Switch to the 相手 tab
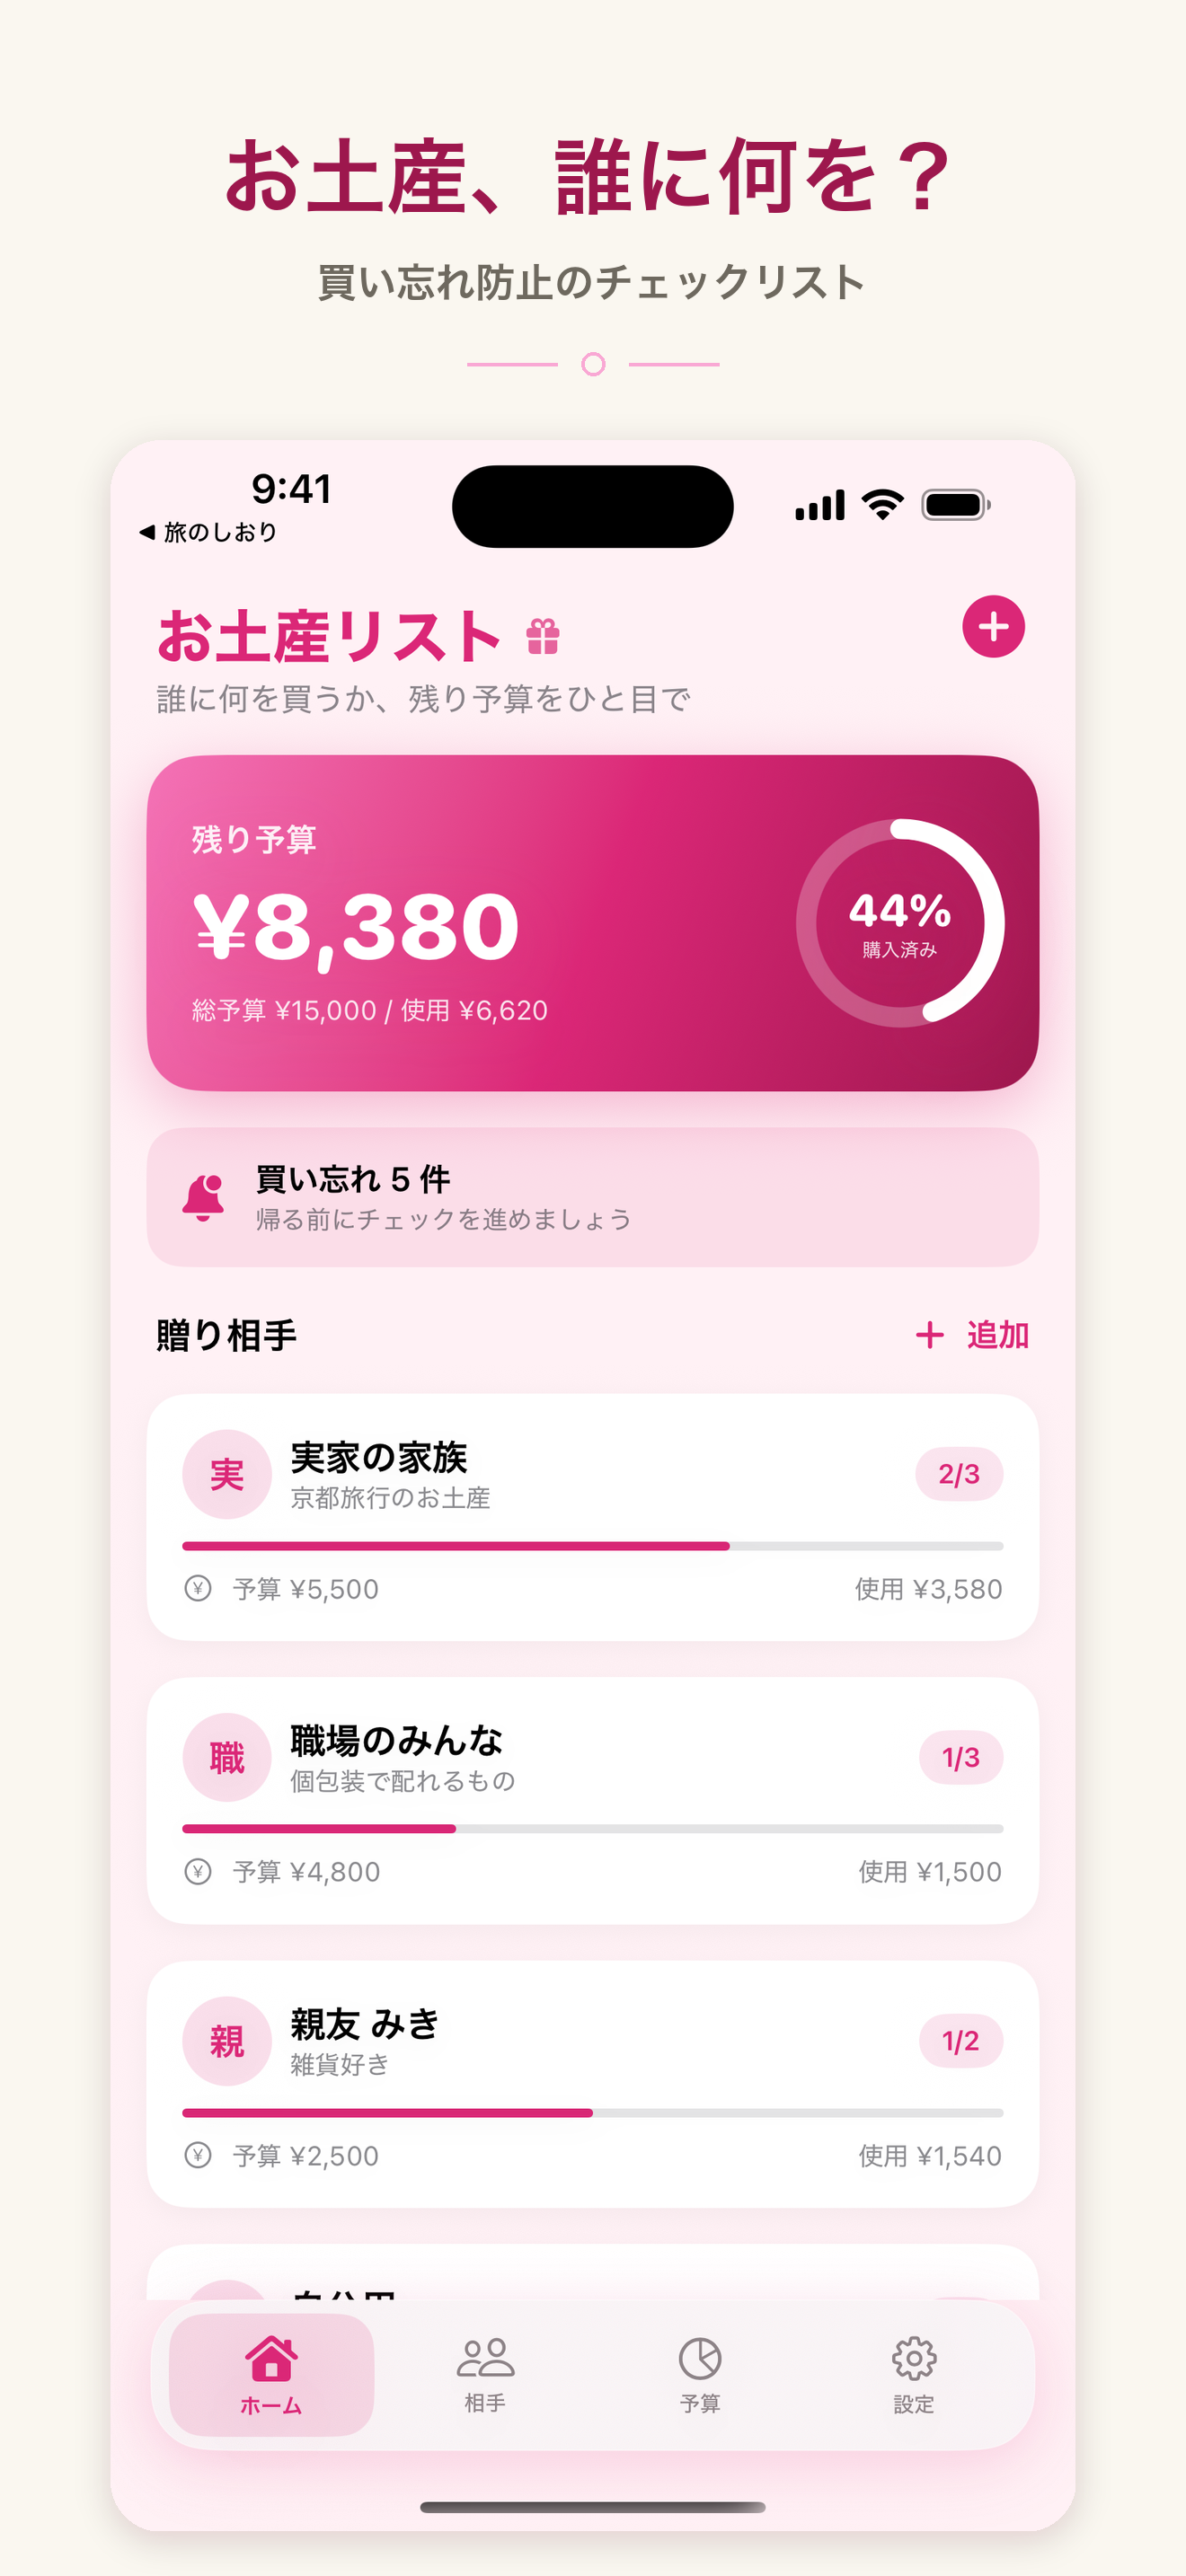The height and width of the screenshot is (2576, 1186). pyautogui.click(x=485, y=2374)
